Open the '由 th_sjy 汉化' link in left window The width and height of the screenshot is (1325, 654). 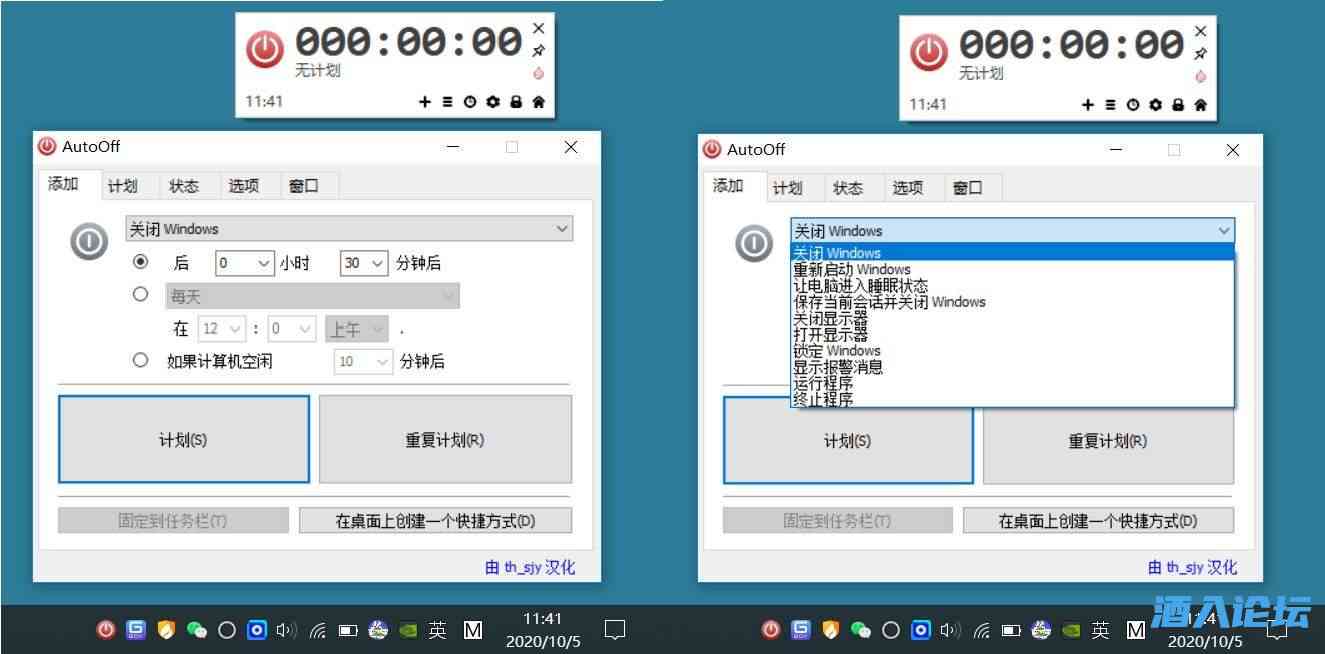(530, 567)
